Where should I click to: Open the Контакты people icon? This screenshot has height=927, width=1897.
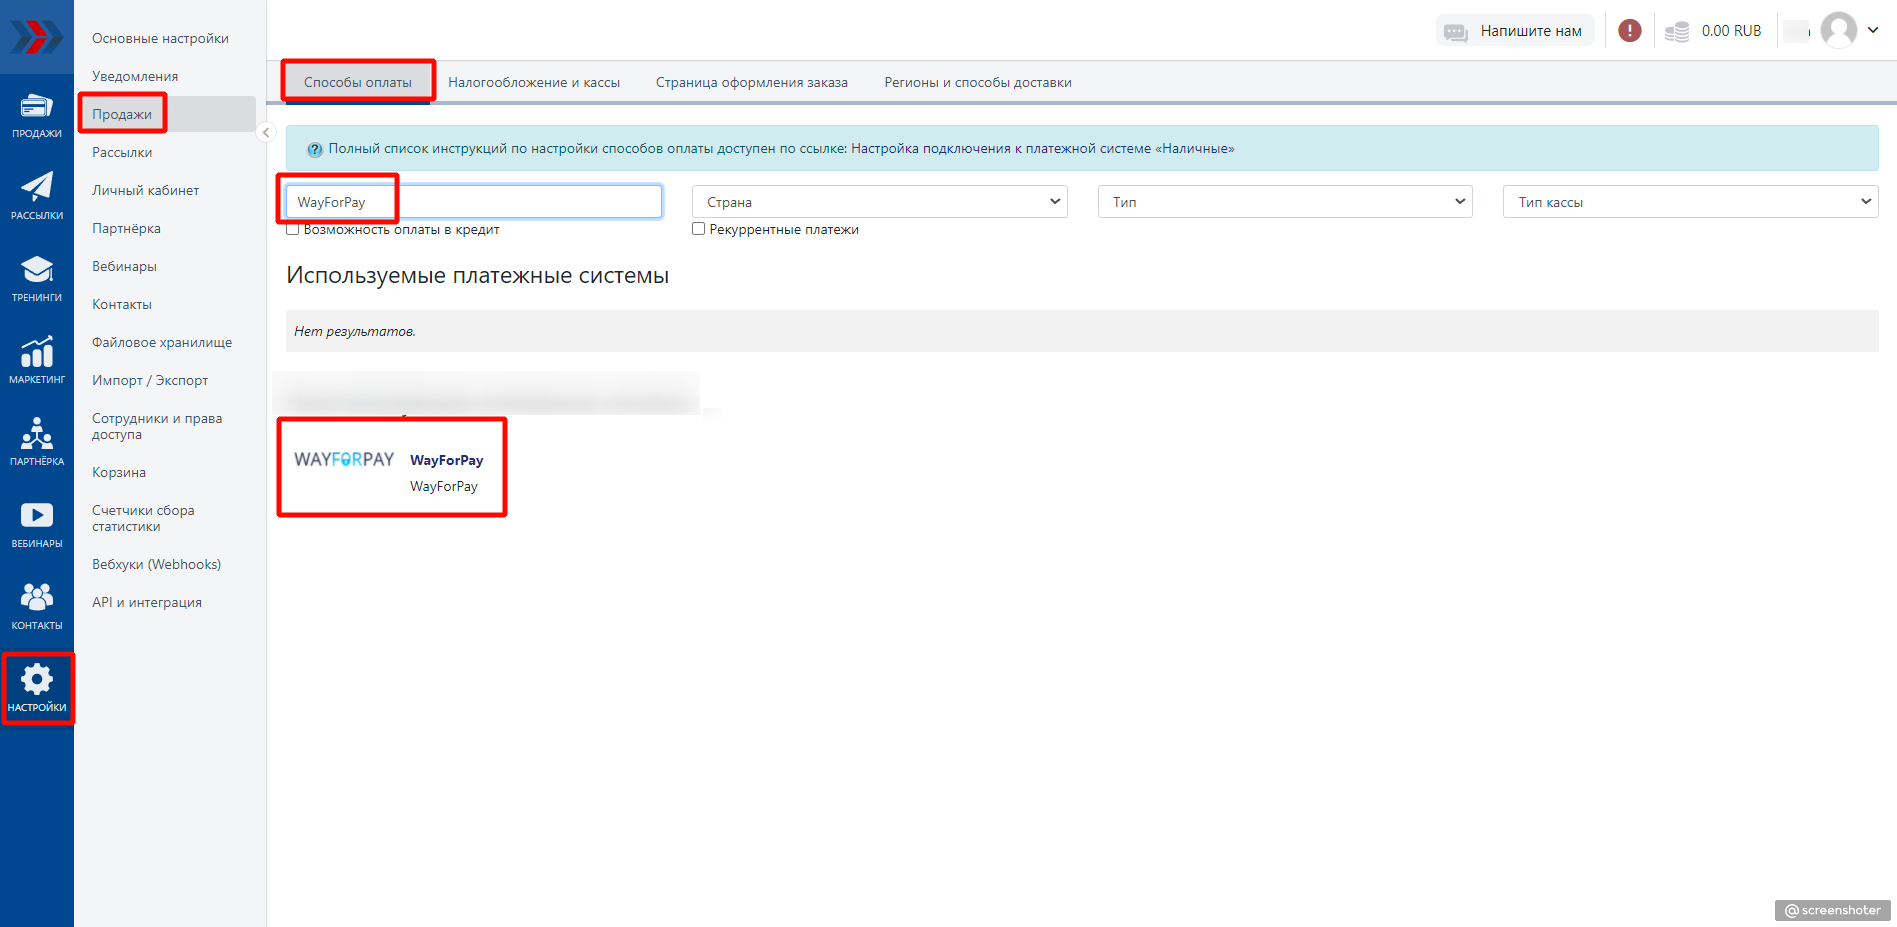(37, 606)
